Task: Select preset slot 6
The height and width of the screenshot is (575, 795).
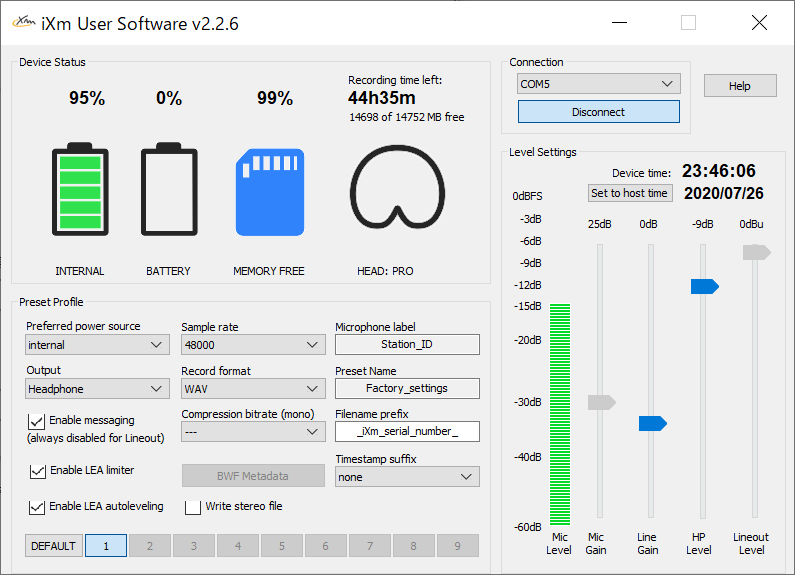Action: (x=326, y=546)
